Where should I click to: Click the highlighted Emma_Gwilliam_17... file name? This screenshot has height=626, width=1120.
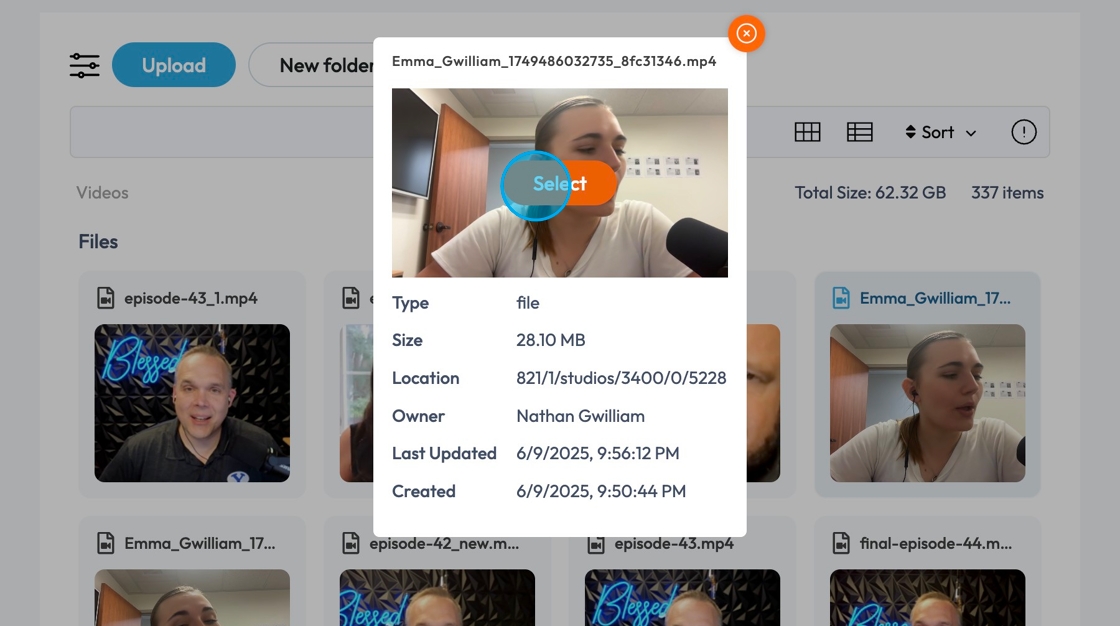(x=935, y=298)
